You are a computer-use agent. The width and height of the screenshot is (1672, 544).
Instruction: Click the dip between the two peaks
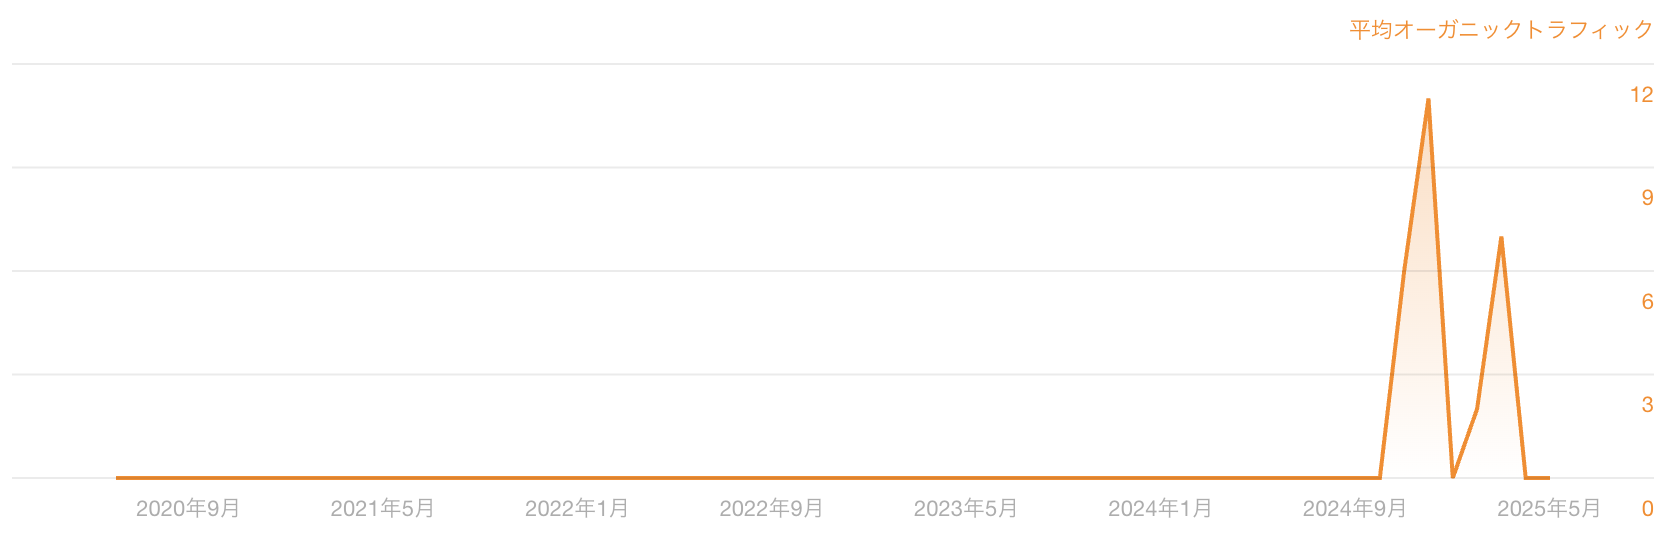click(x=1453, y=477)
